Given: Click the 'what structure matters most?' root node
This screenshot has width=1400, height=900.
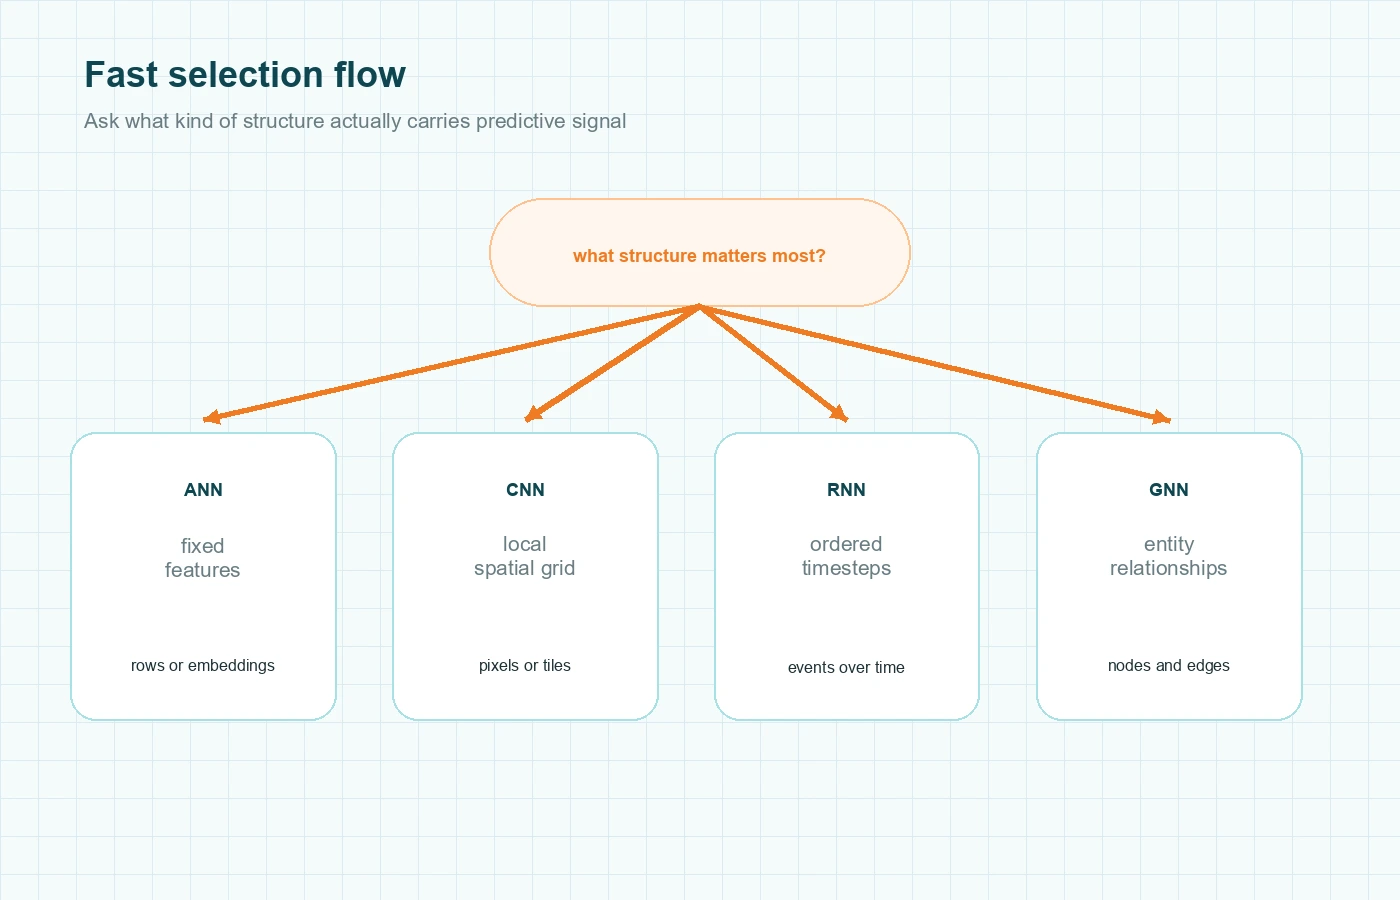Looking at the screenshot, I should (x=699, y=253).
